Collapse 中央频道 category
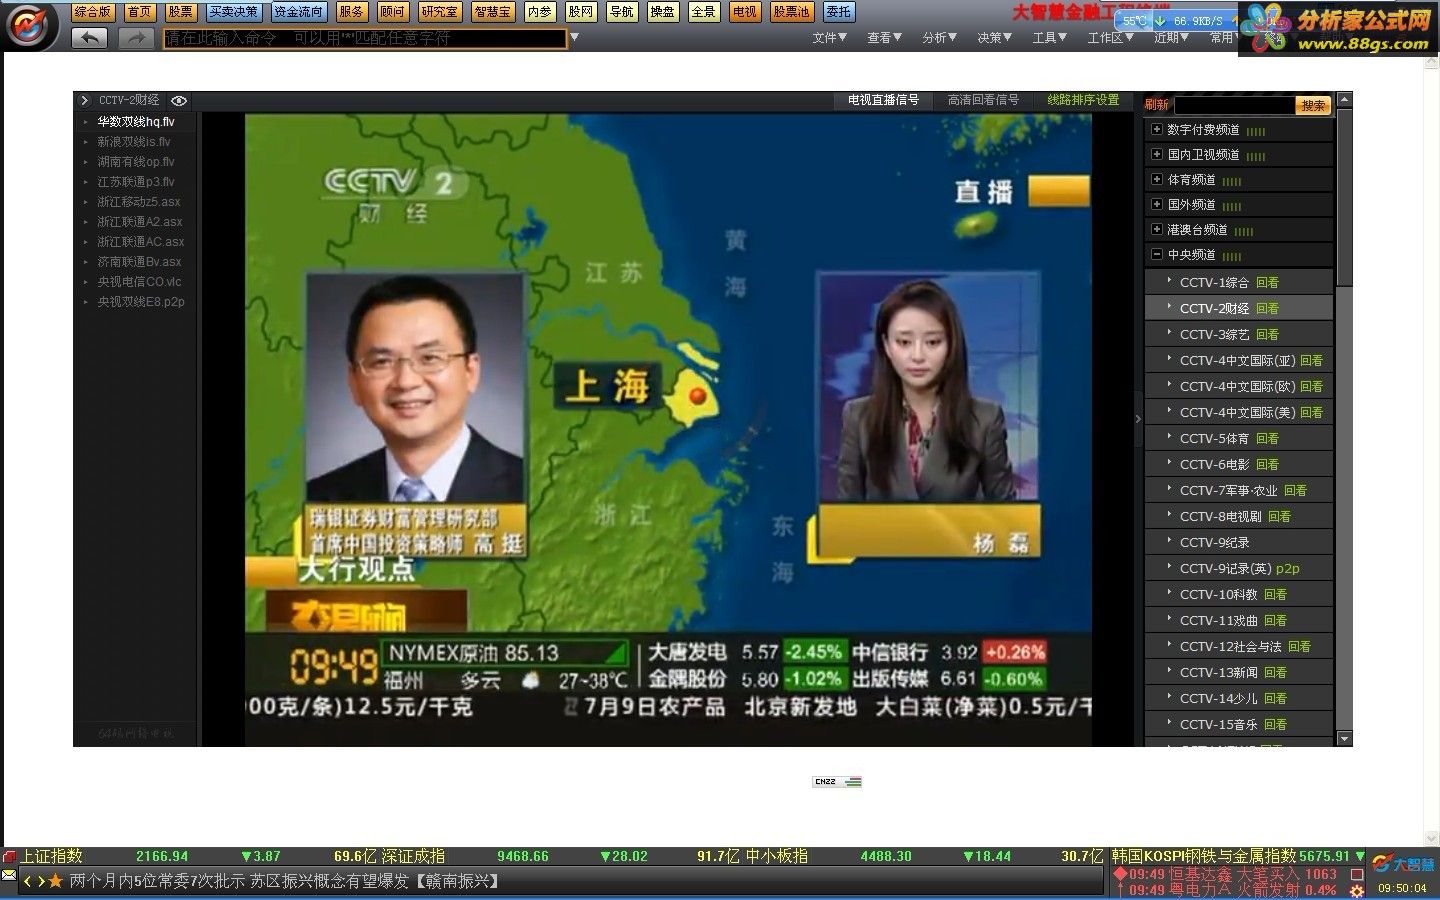 (1157, 254)
